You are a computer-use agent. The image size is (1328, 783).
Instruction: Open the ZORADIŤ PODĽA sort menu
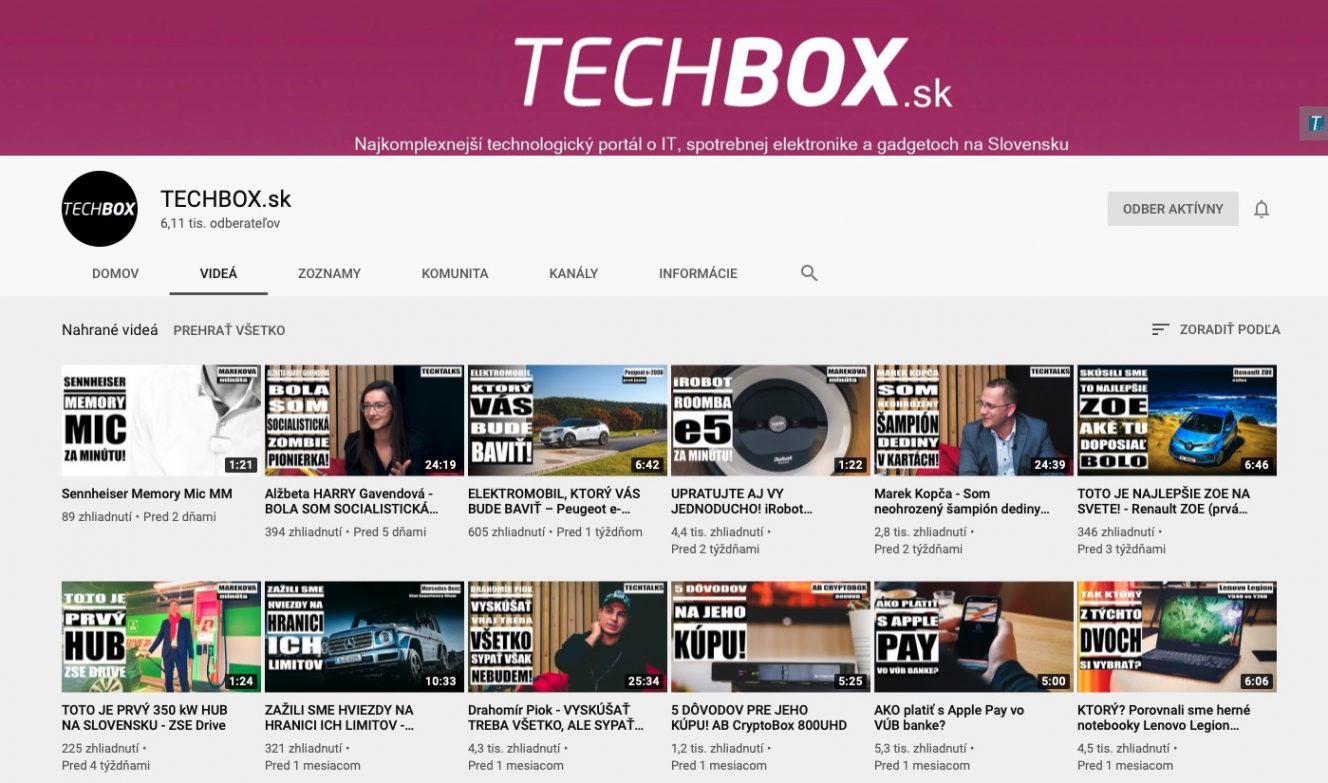1216,329
